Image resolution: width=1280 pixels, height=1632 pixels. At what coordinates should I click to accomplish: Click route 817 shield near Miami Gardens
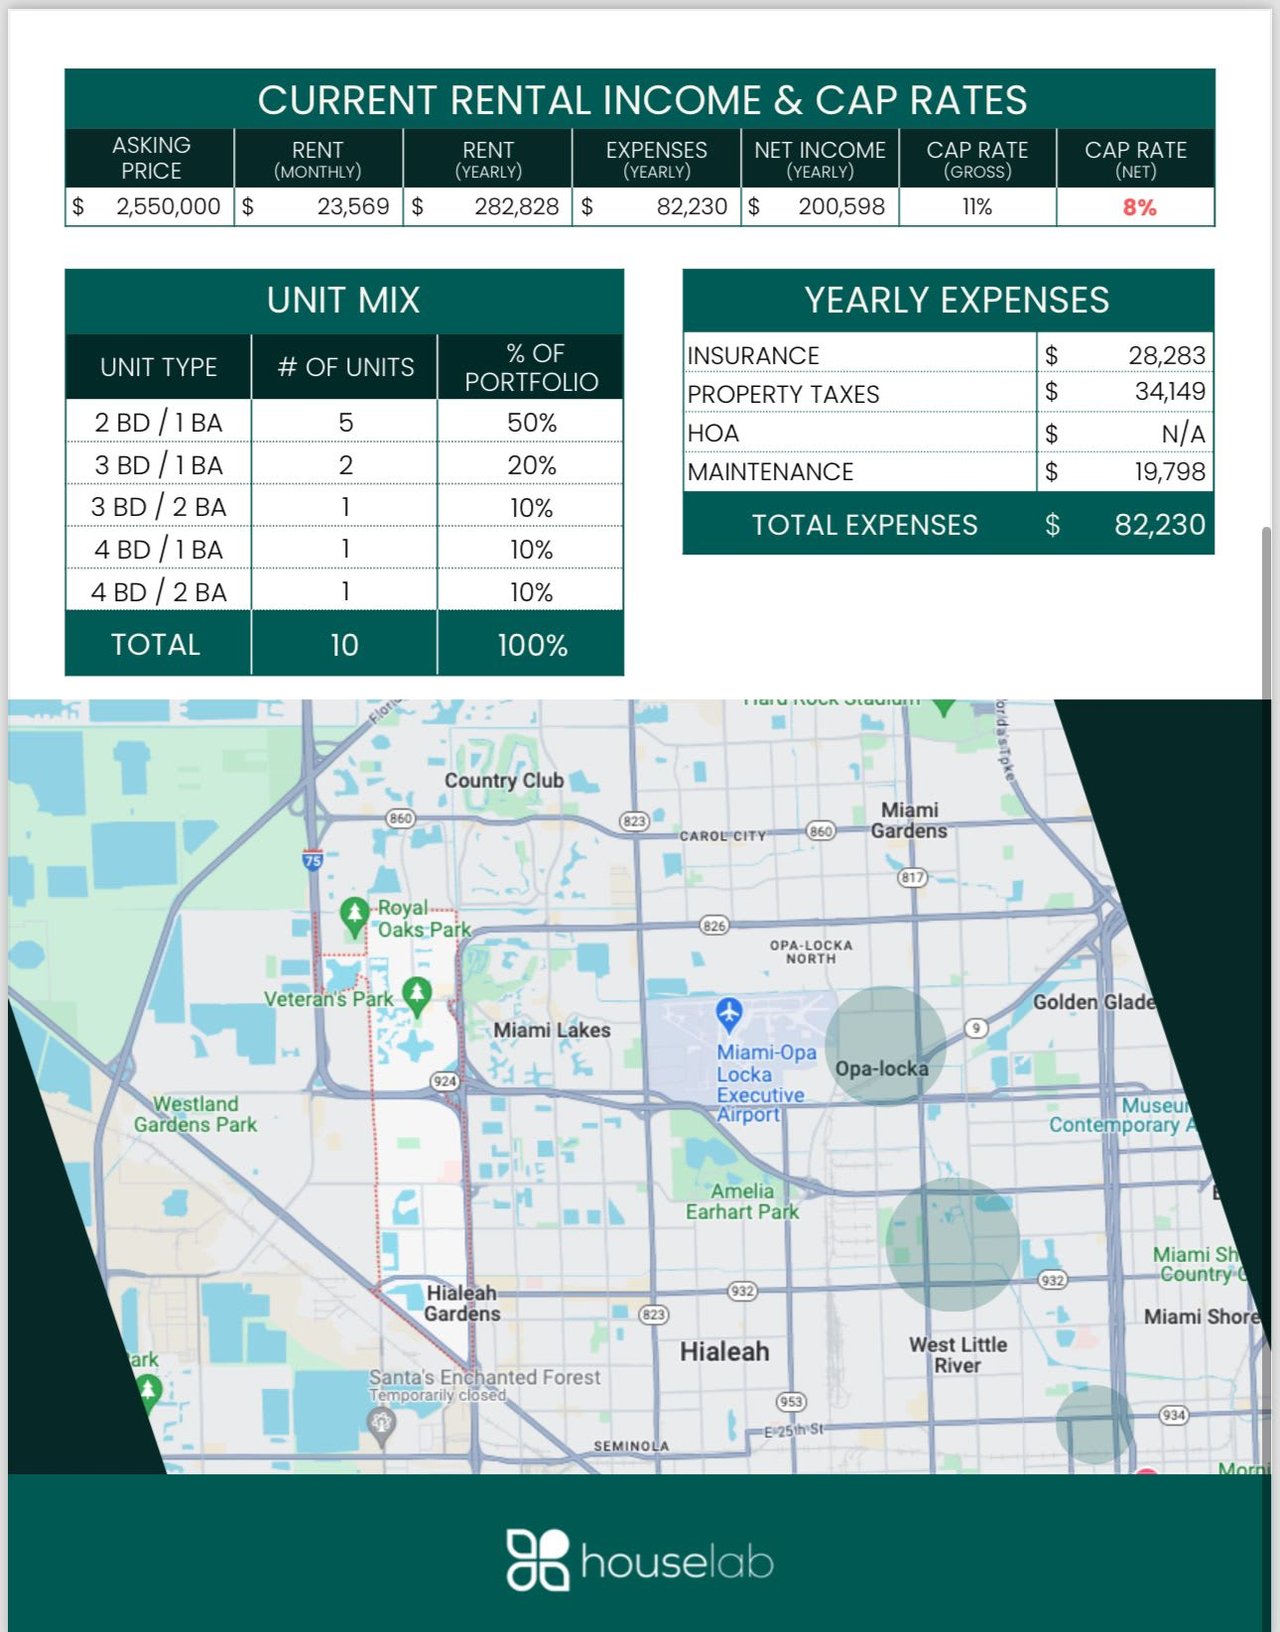[912, 878]
